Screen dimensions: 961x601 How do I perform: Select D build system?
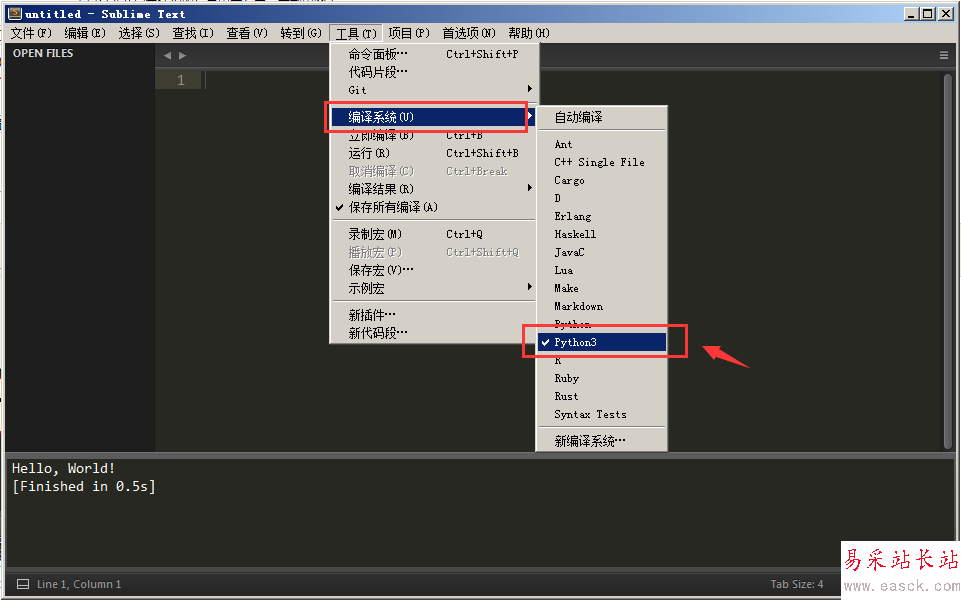pyautogui.click(x=602, y=198)
